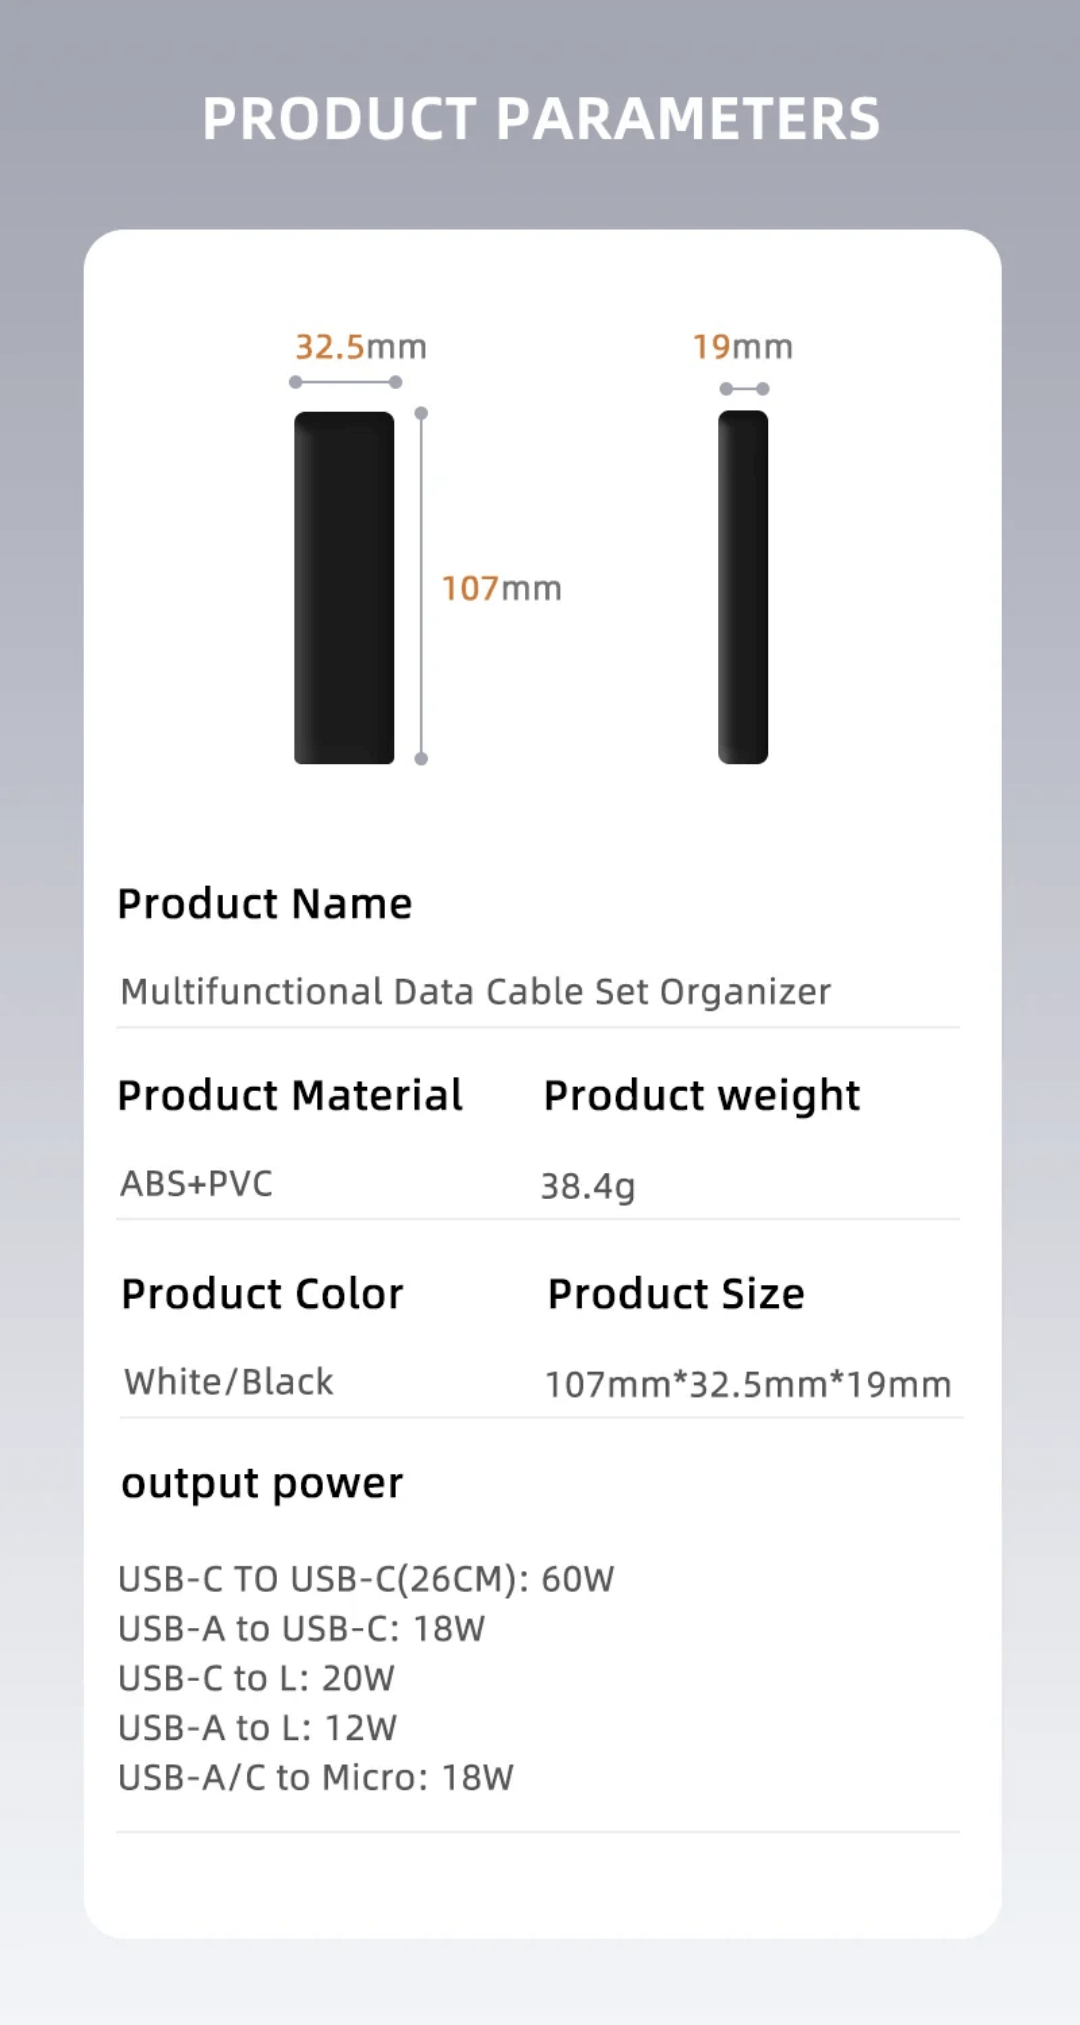Select the Product Name heading
Screen dimensions: 1080x2025
[264, 904]
